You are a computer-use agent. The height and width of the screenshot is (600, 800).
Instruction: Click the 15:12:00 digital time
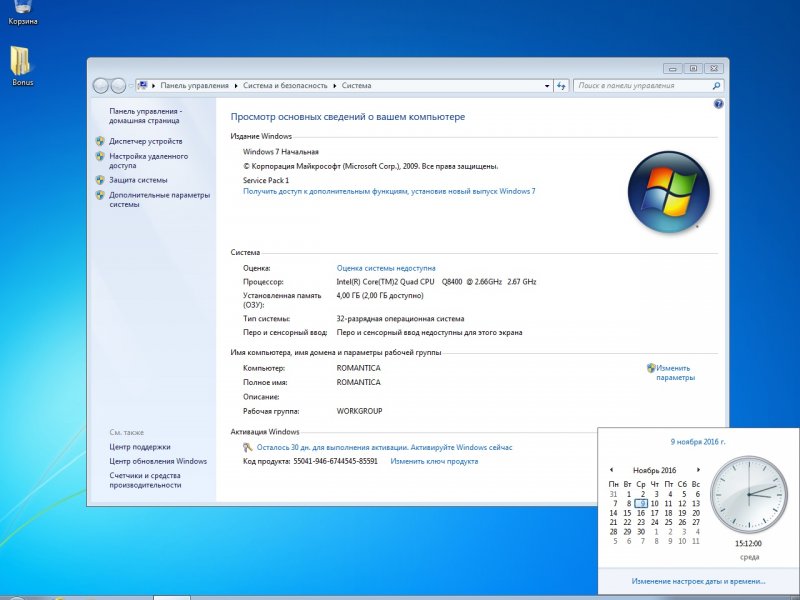(748, 543)
